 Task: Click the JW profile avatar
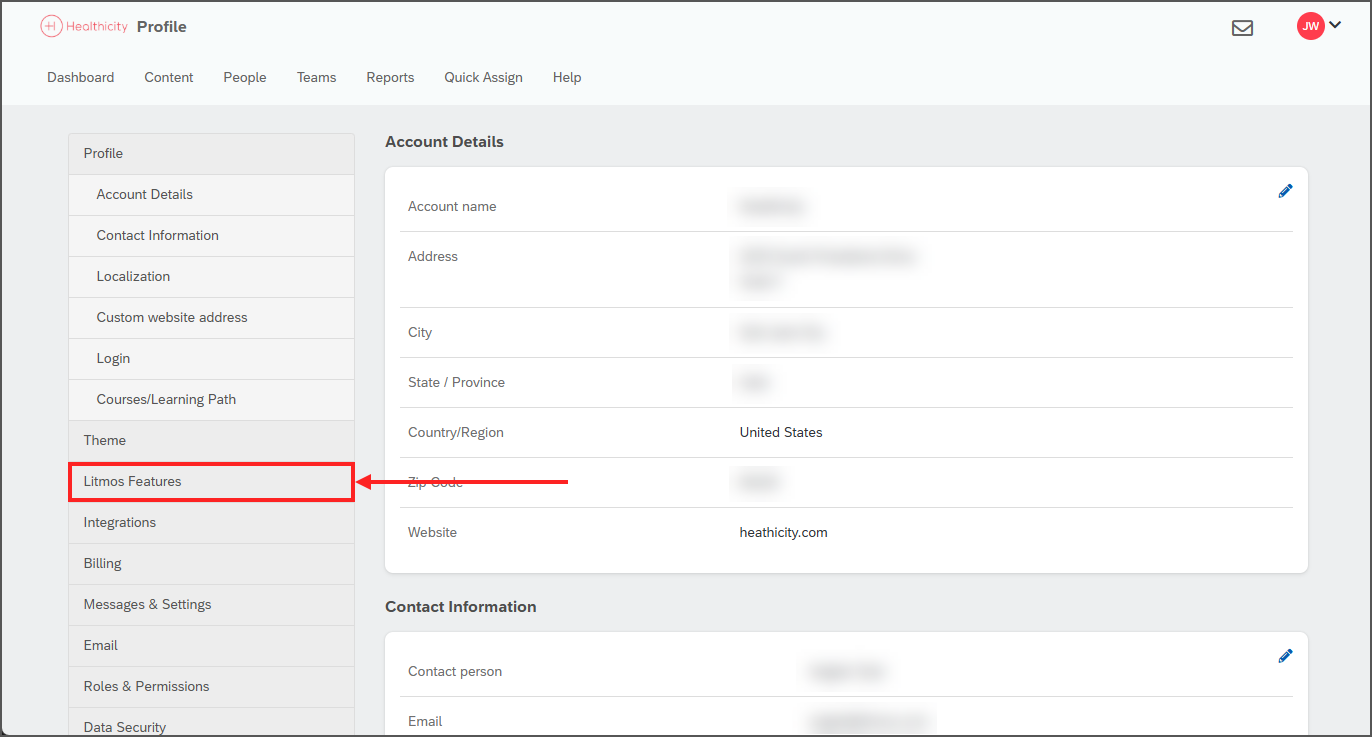(1311, 26)
